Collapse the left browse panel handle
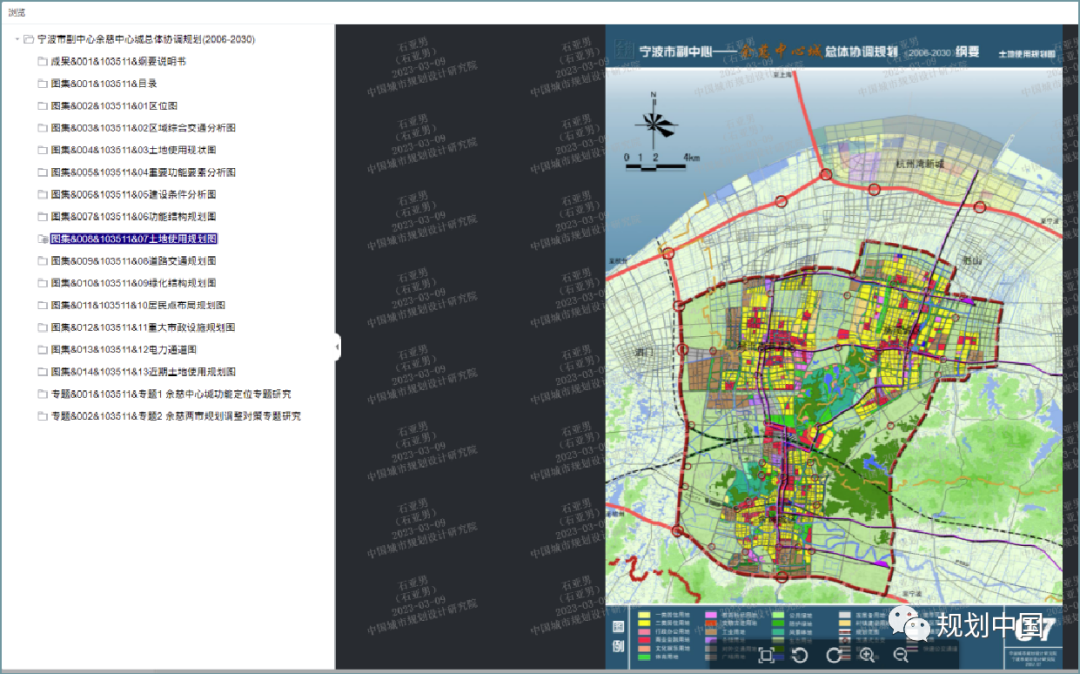1080x674 pixels. (338, 347)
